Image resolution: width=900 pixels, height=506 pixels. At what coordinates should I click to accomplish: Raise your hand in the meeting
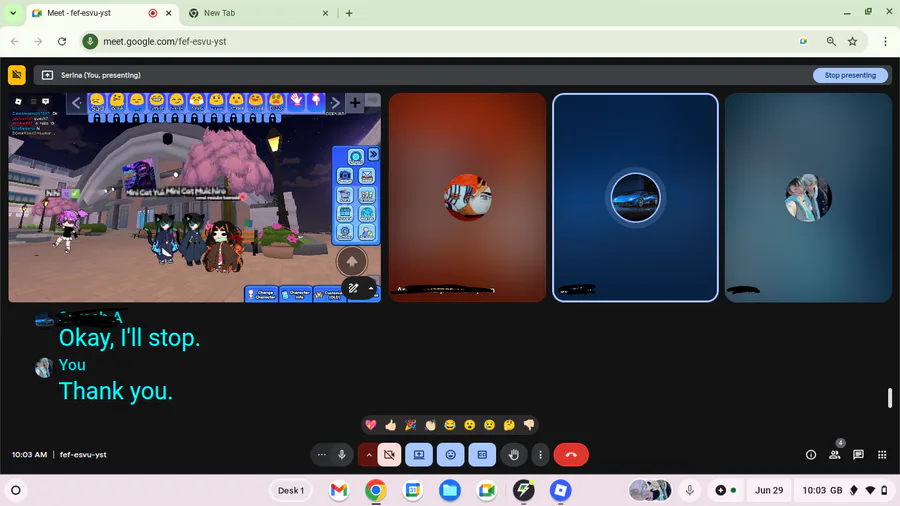pos(514,455)
